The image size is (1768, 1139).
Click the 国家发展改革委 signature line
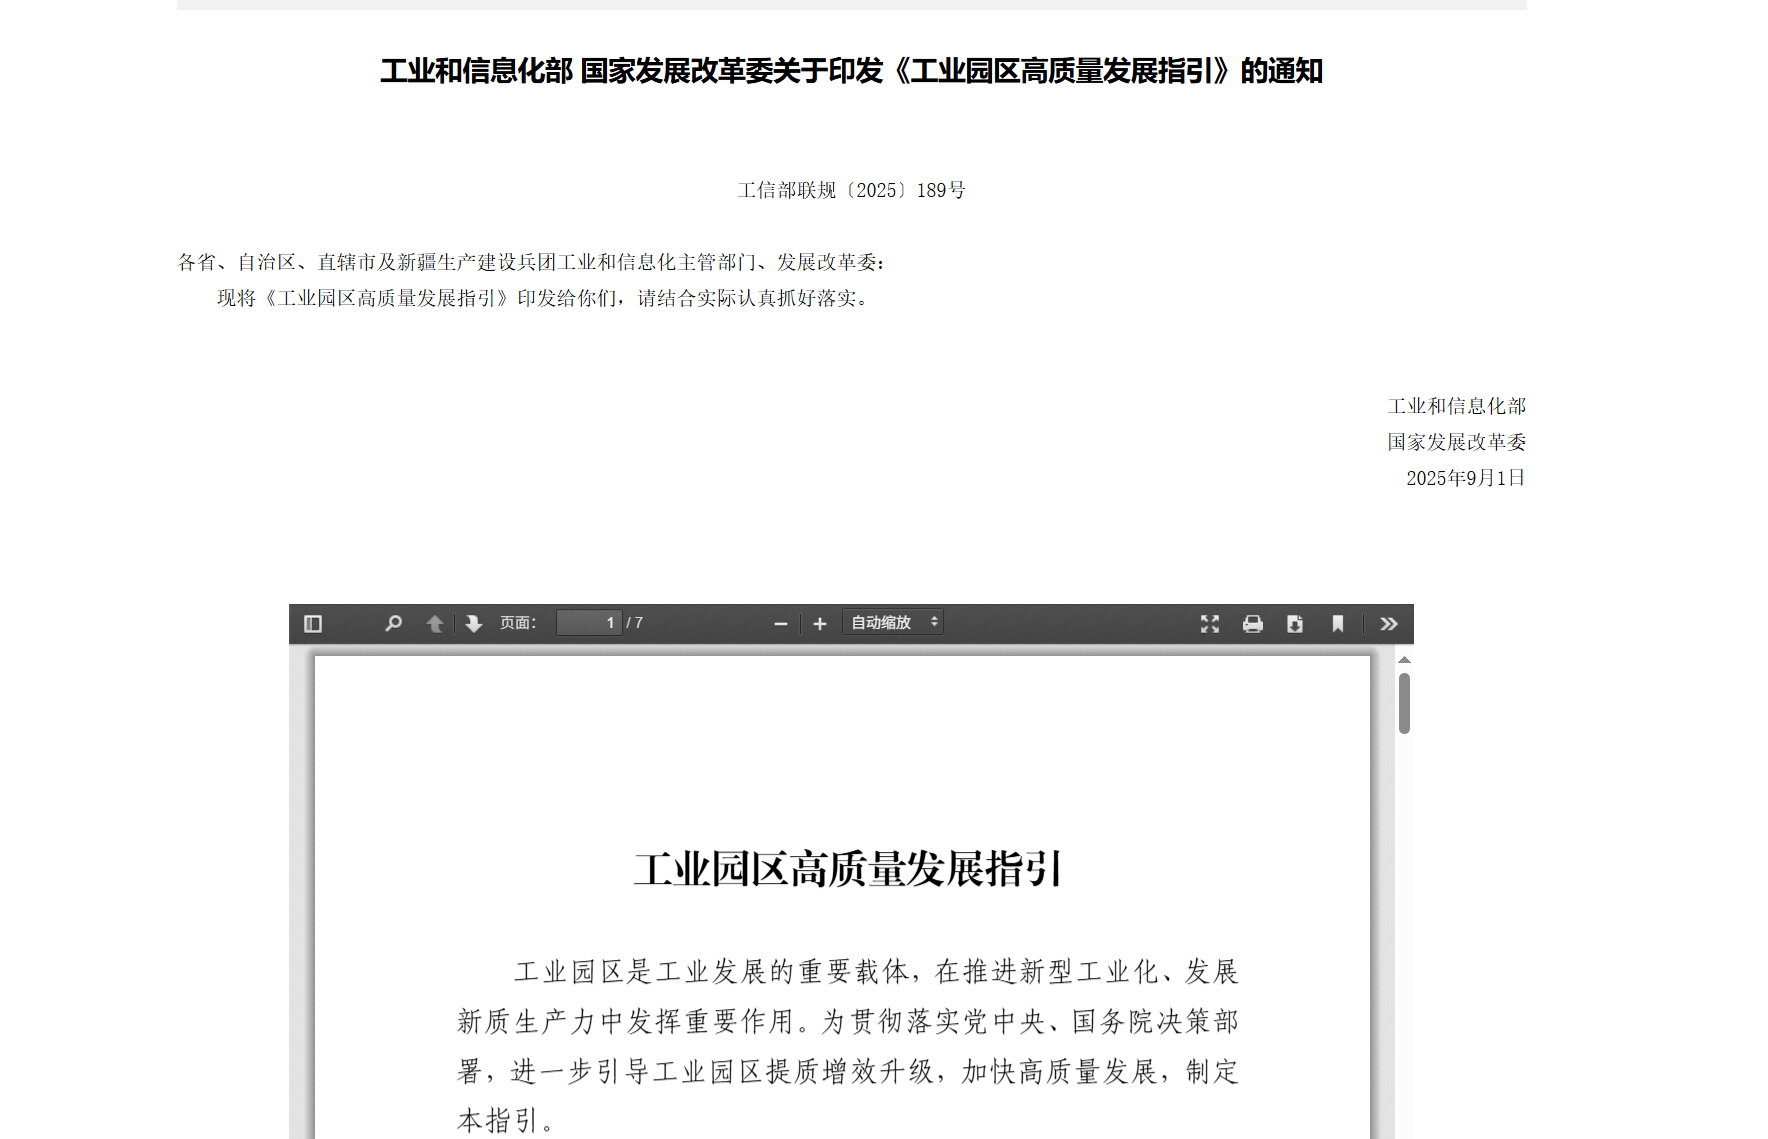[1456, 442]
